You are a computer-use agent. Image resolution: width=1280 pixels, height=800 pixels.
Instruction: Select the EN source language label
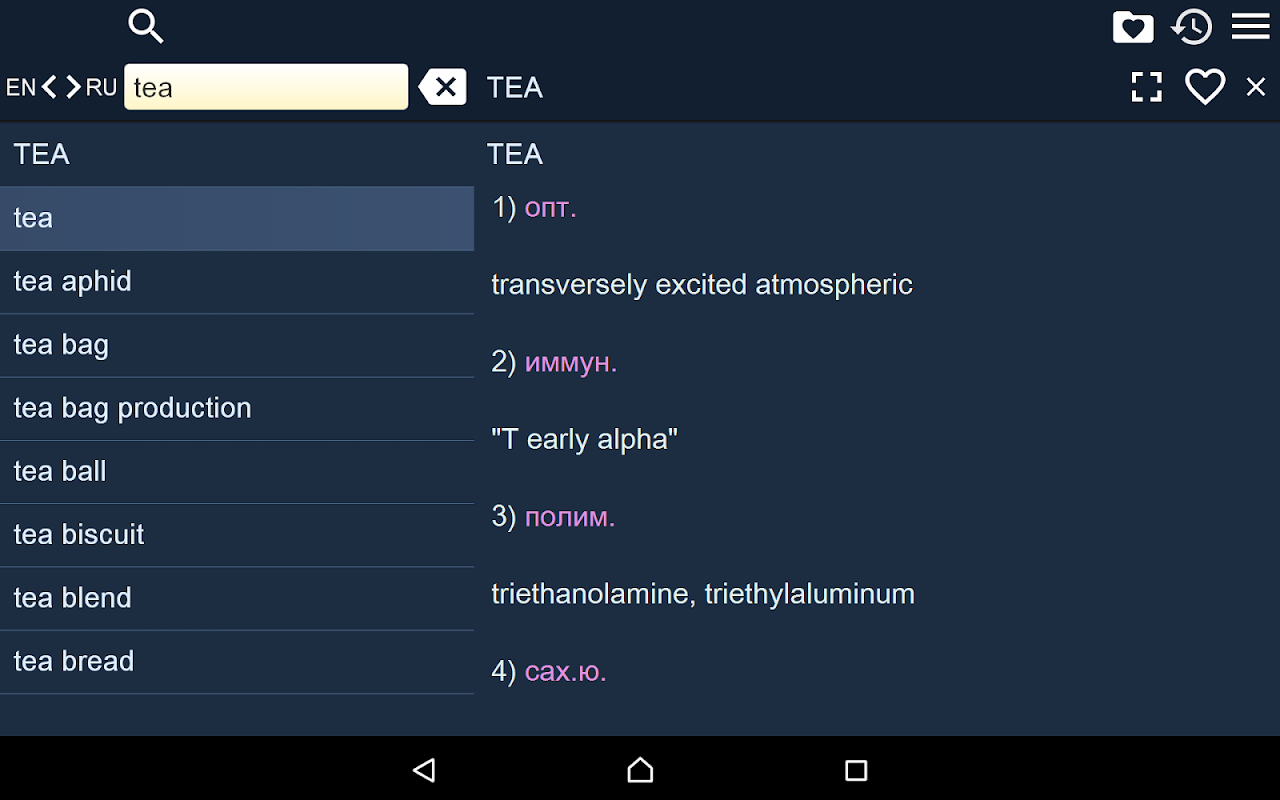click(21, 87)
